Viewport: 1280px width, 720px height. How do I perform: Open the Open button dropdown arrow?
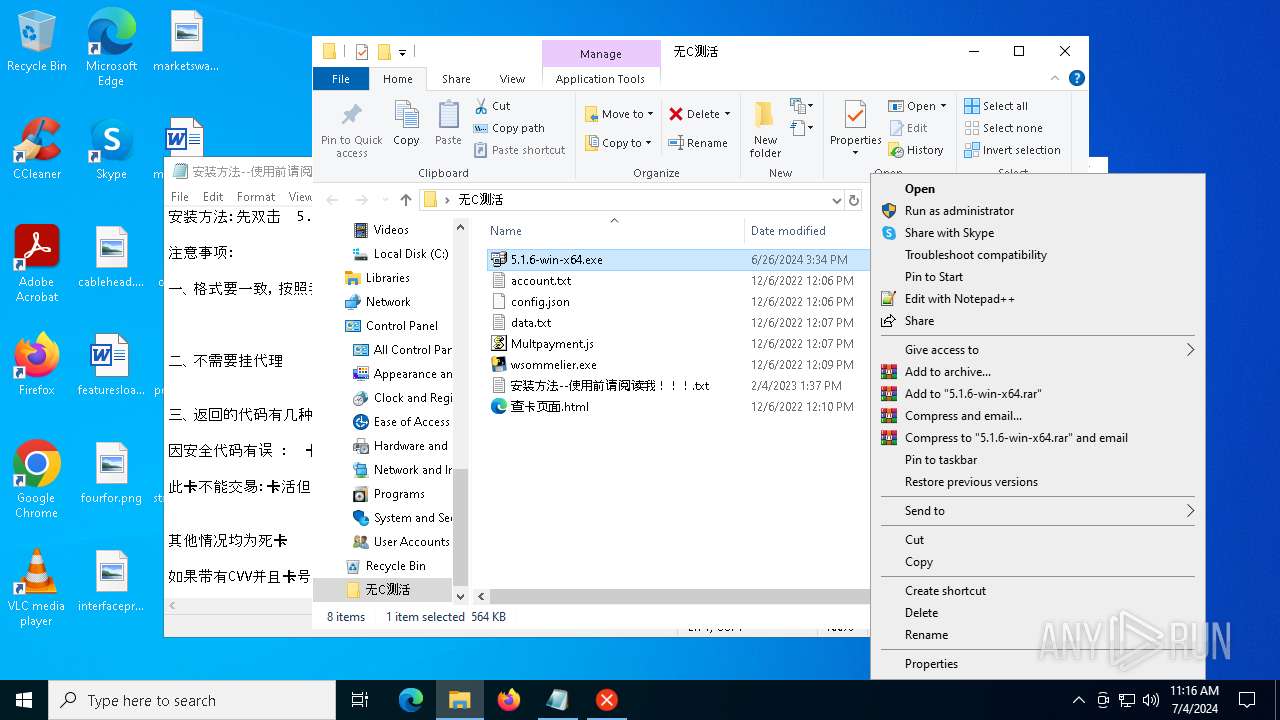point(944,106)
